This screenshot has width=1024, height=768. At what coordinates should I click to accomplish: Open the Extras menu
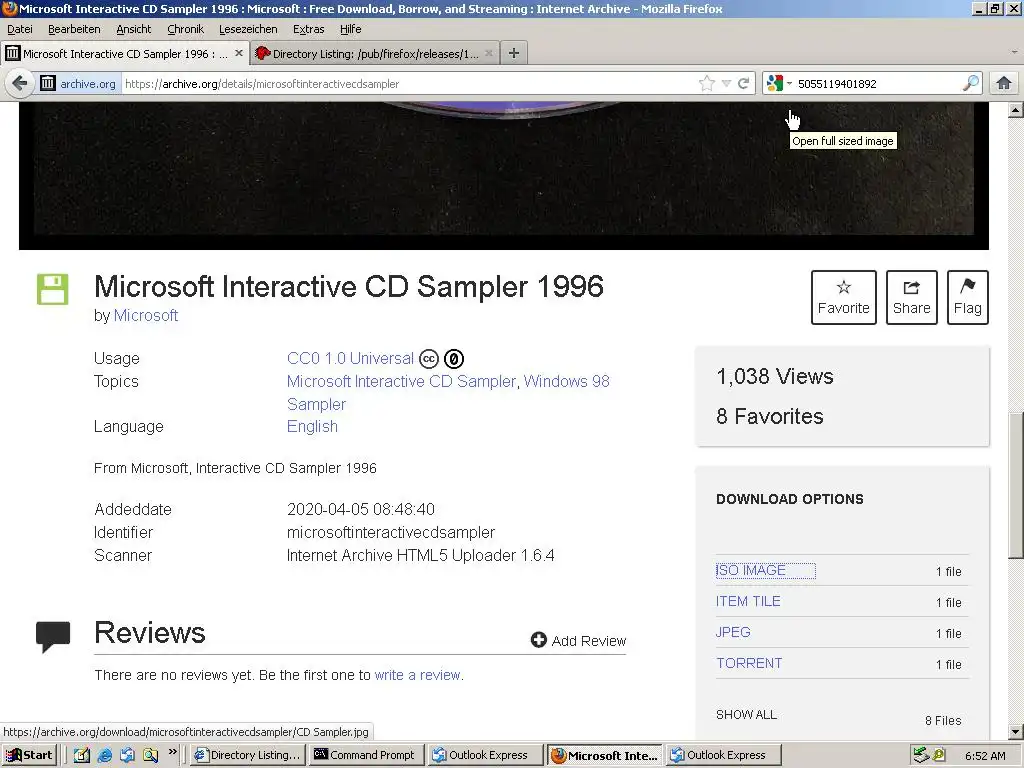[308, 29]
